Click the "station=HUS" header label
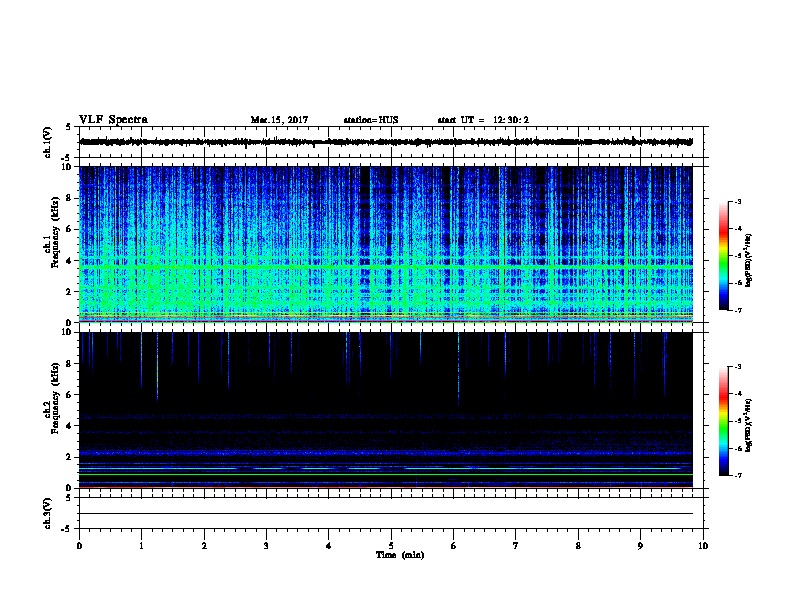 click(371, 120)
